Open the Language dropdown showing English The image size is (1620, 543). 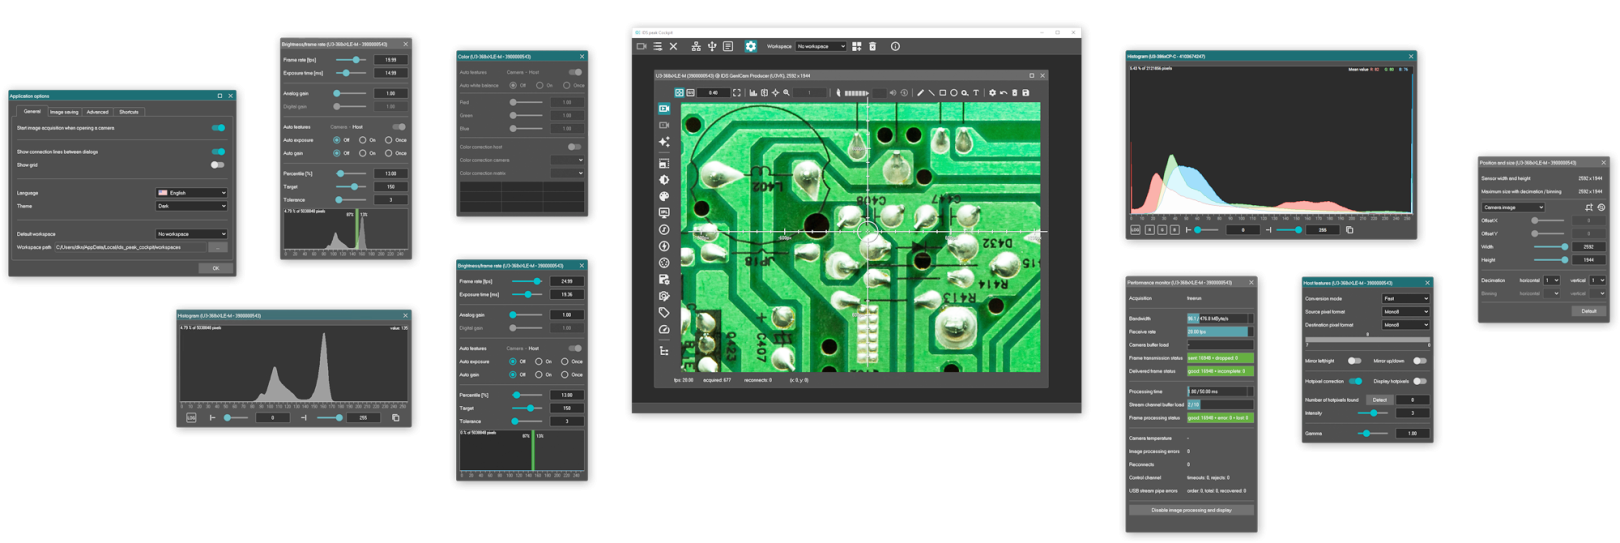191,193
